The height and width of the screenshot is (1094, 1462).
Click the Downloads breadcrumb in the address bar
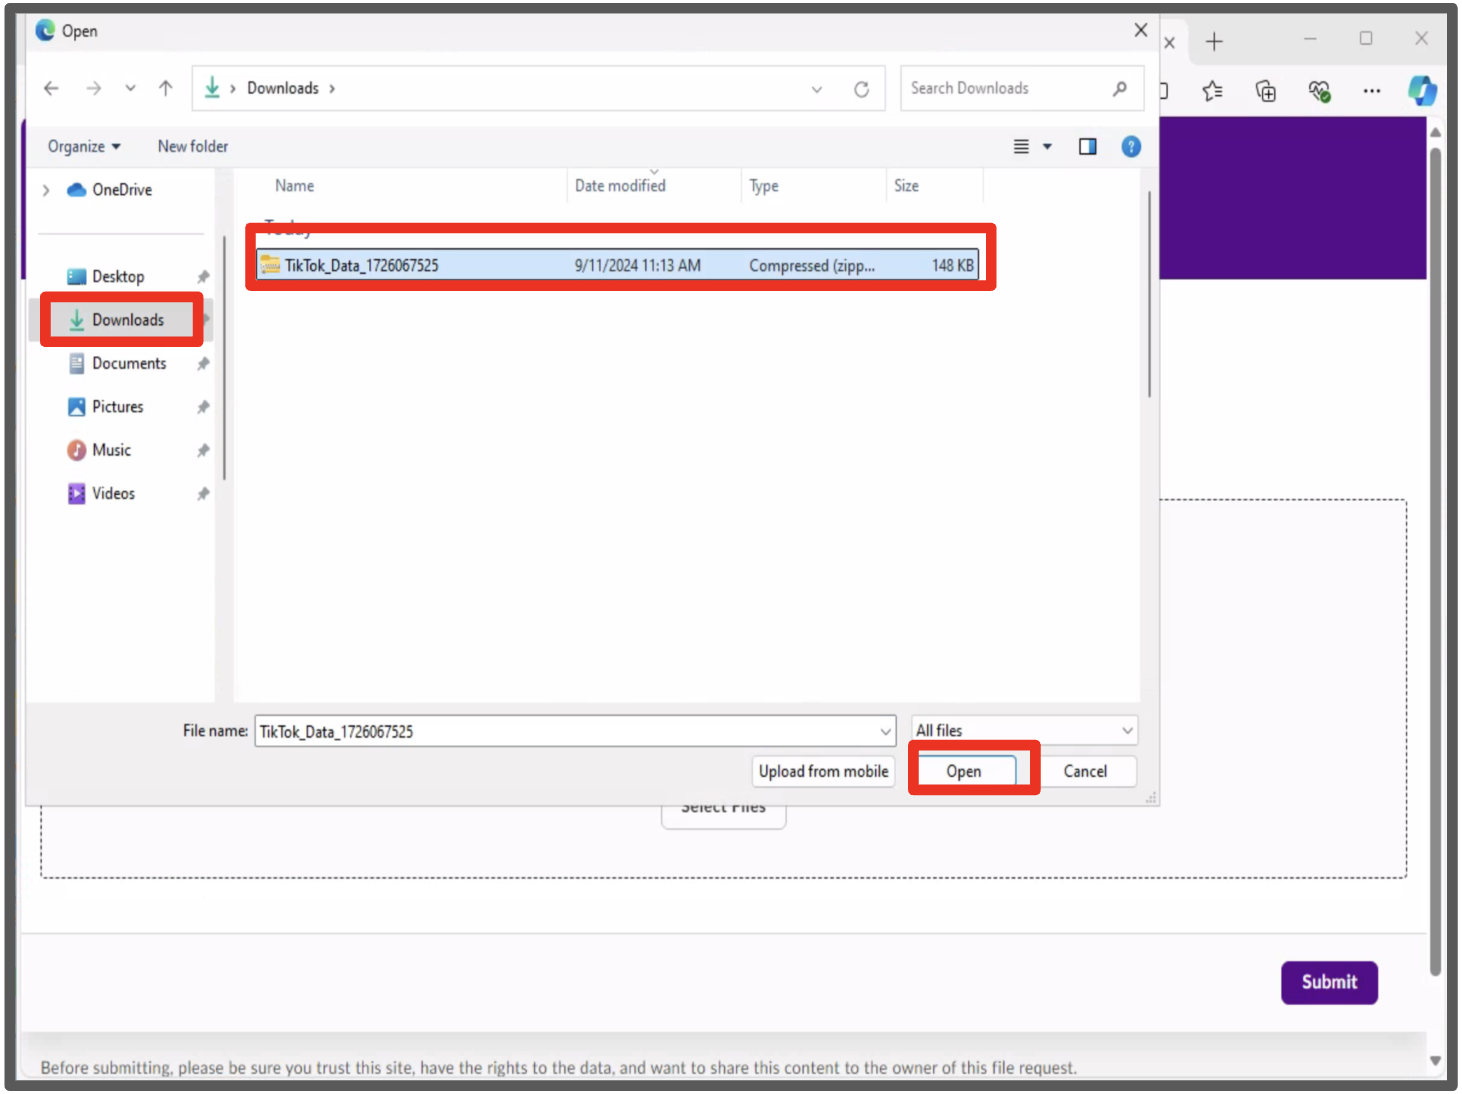283,88
